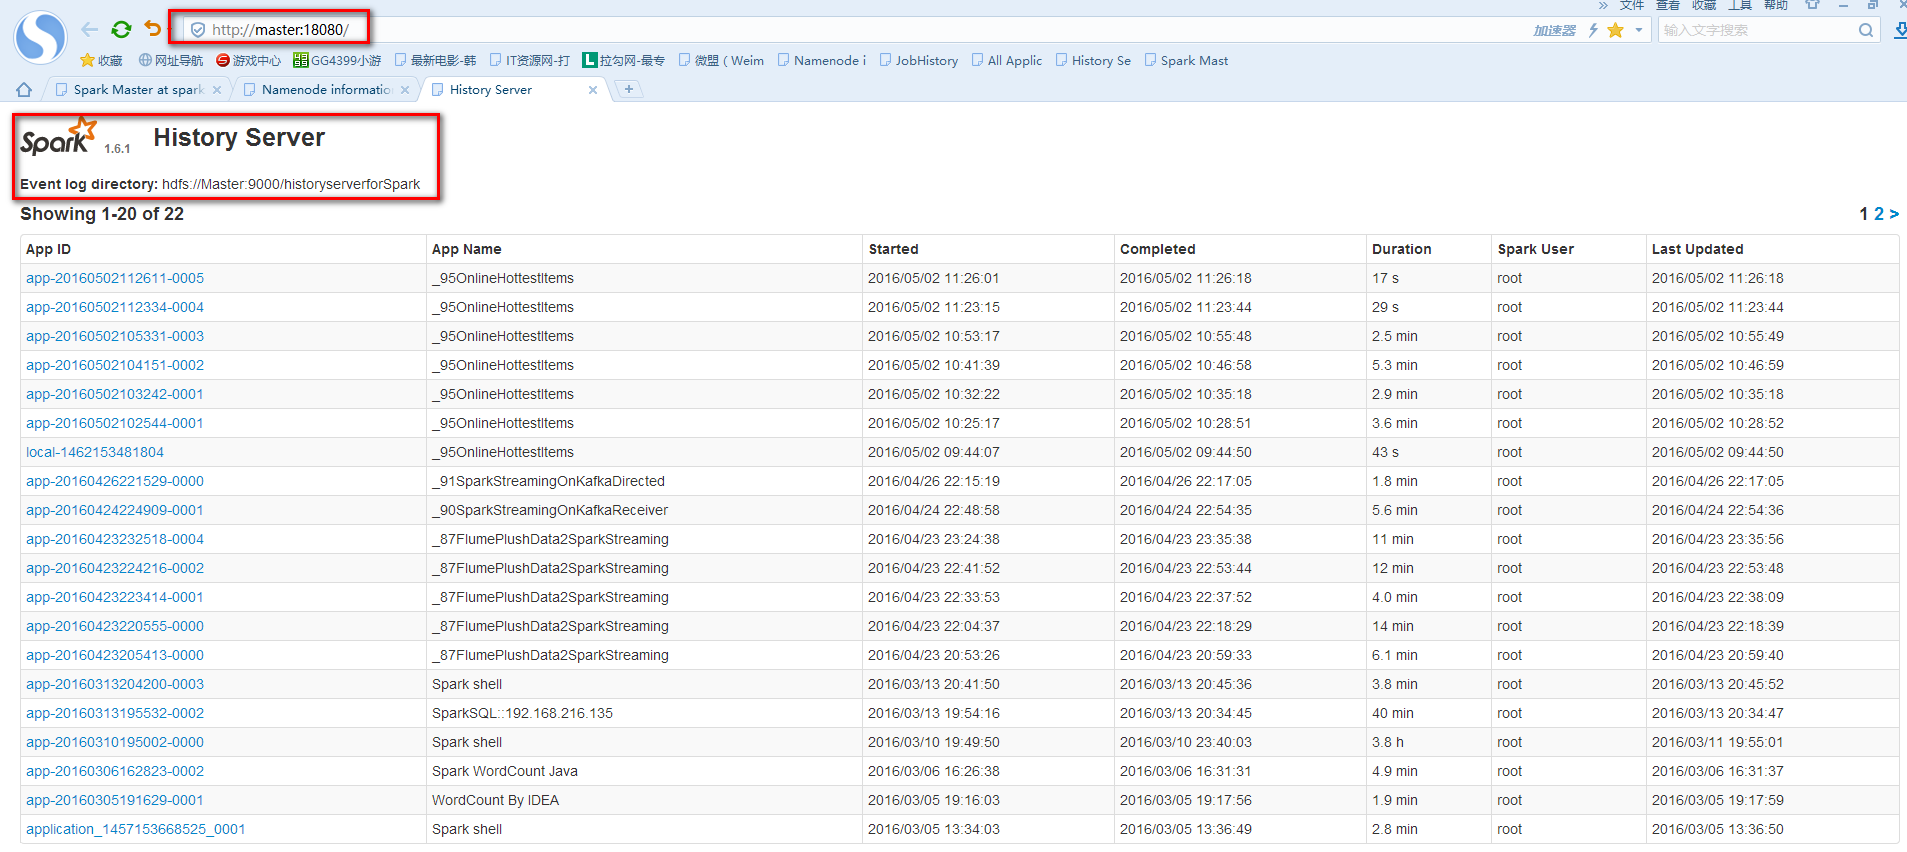
Task: Switch to Spark Master at spark tab
Action: (138, 90)
